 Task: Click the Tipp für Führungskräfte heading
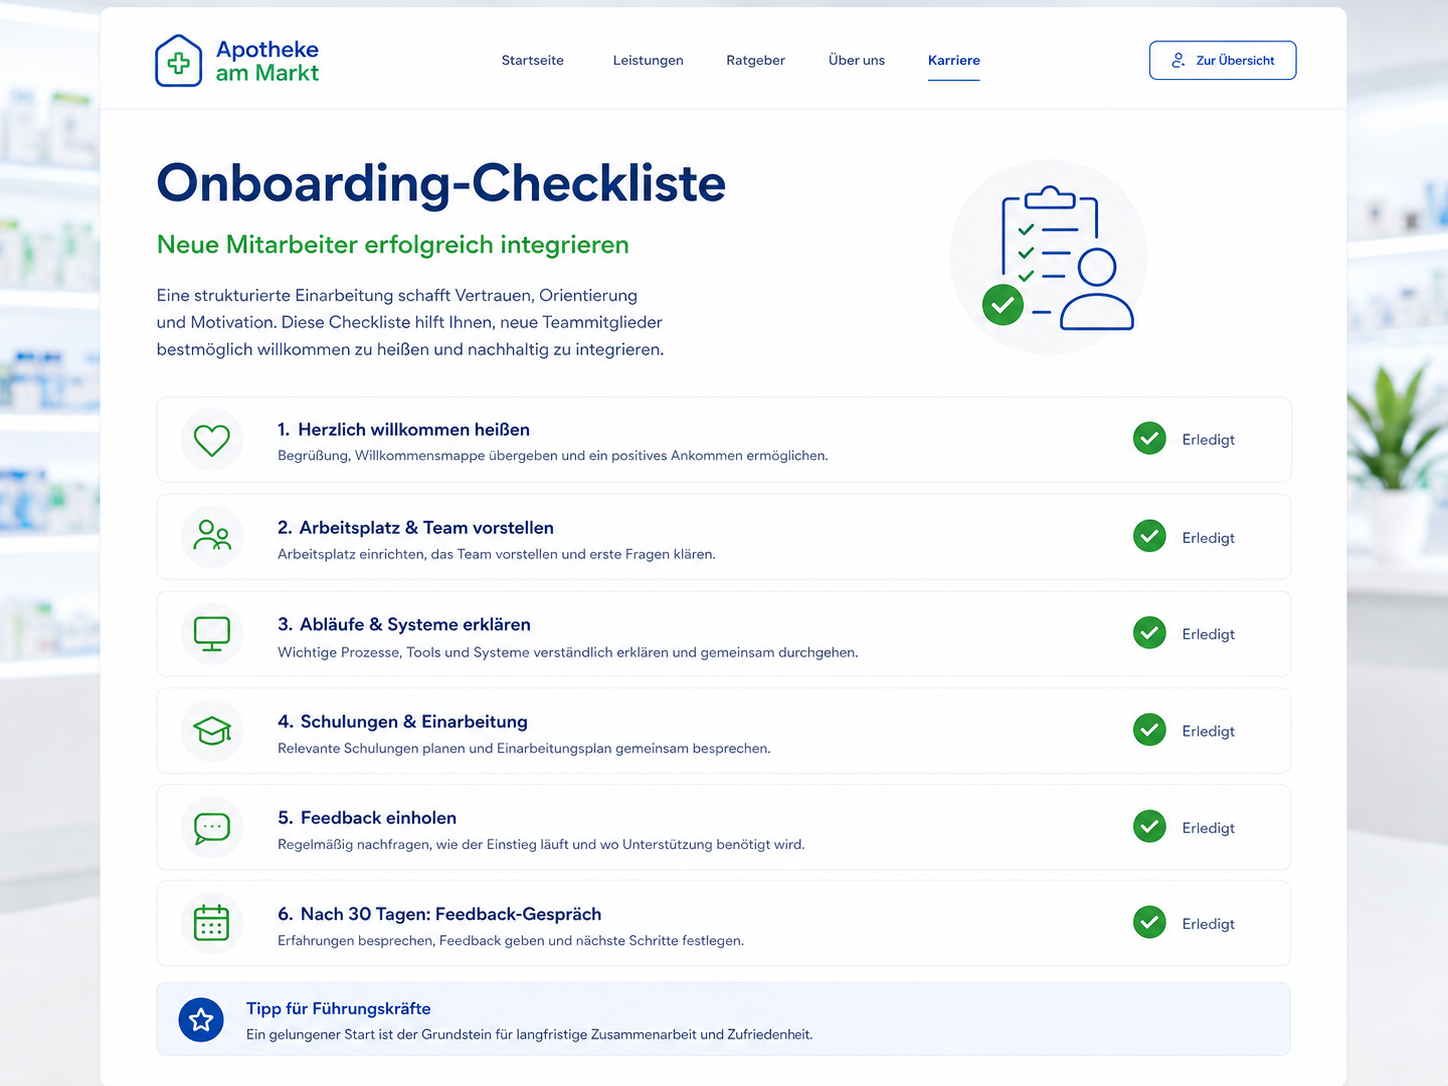coord(339,1008)
